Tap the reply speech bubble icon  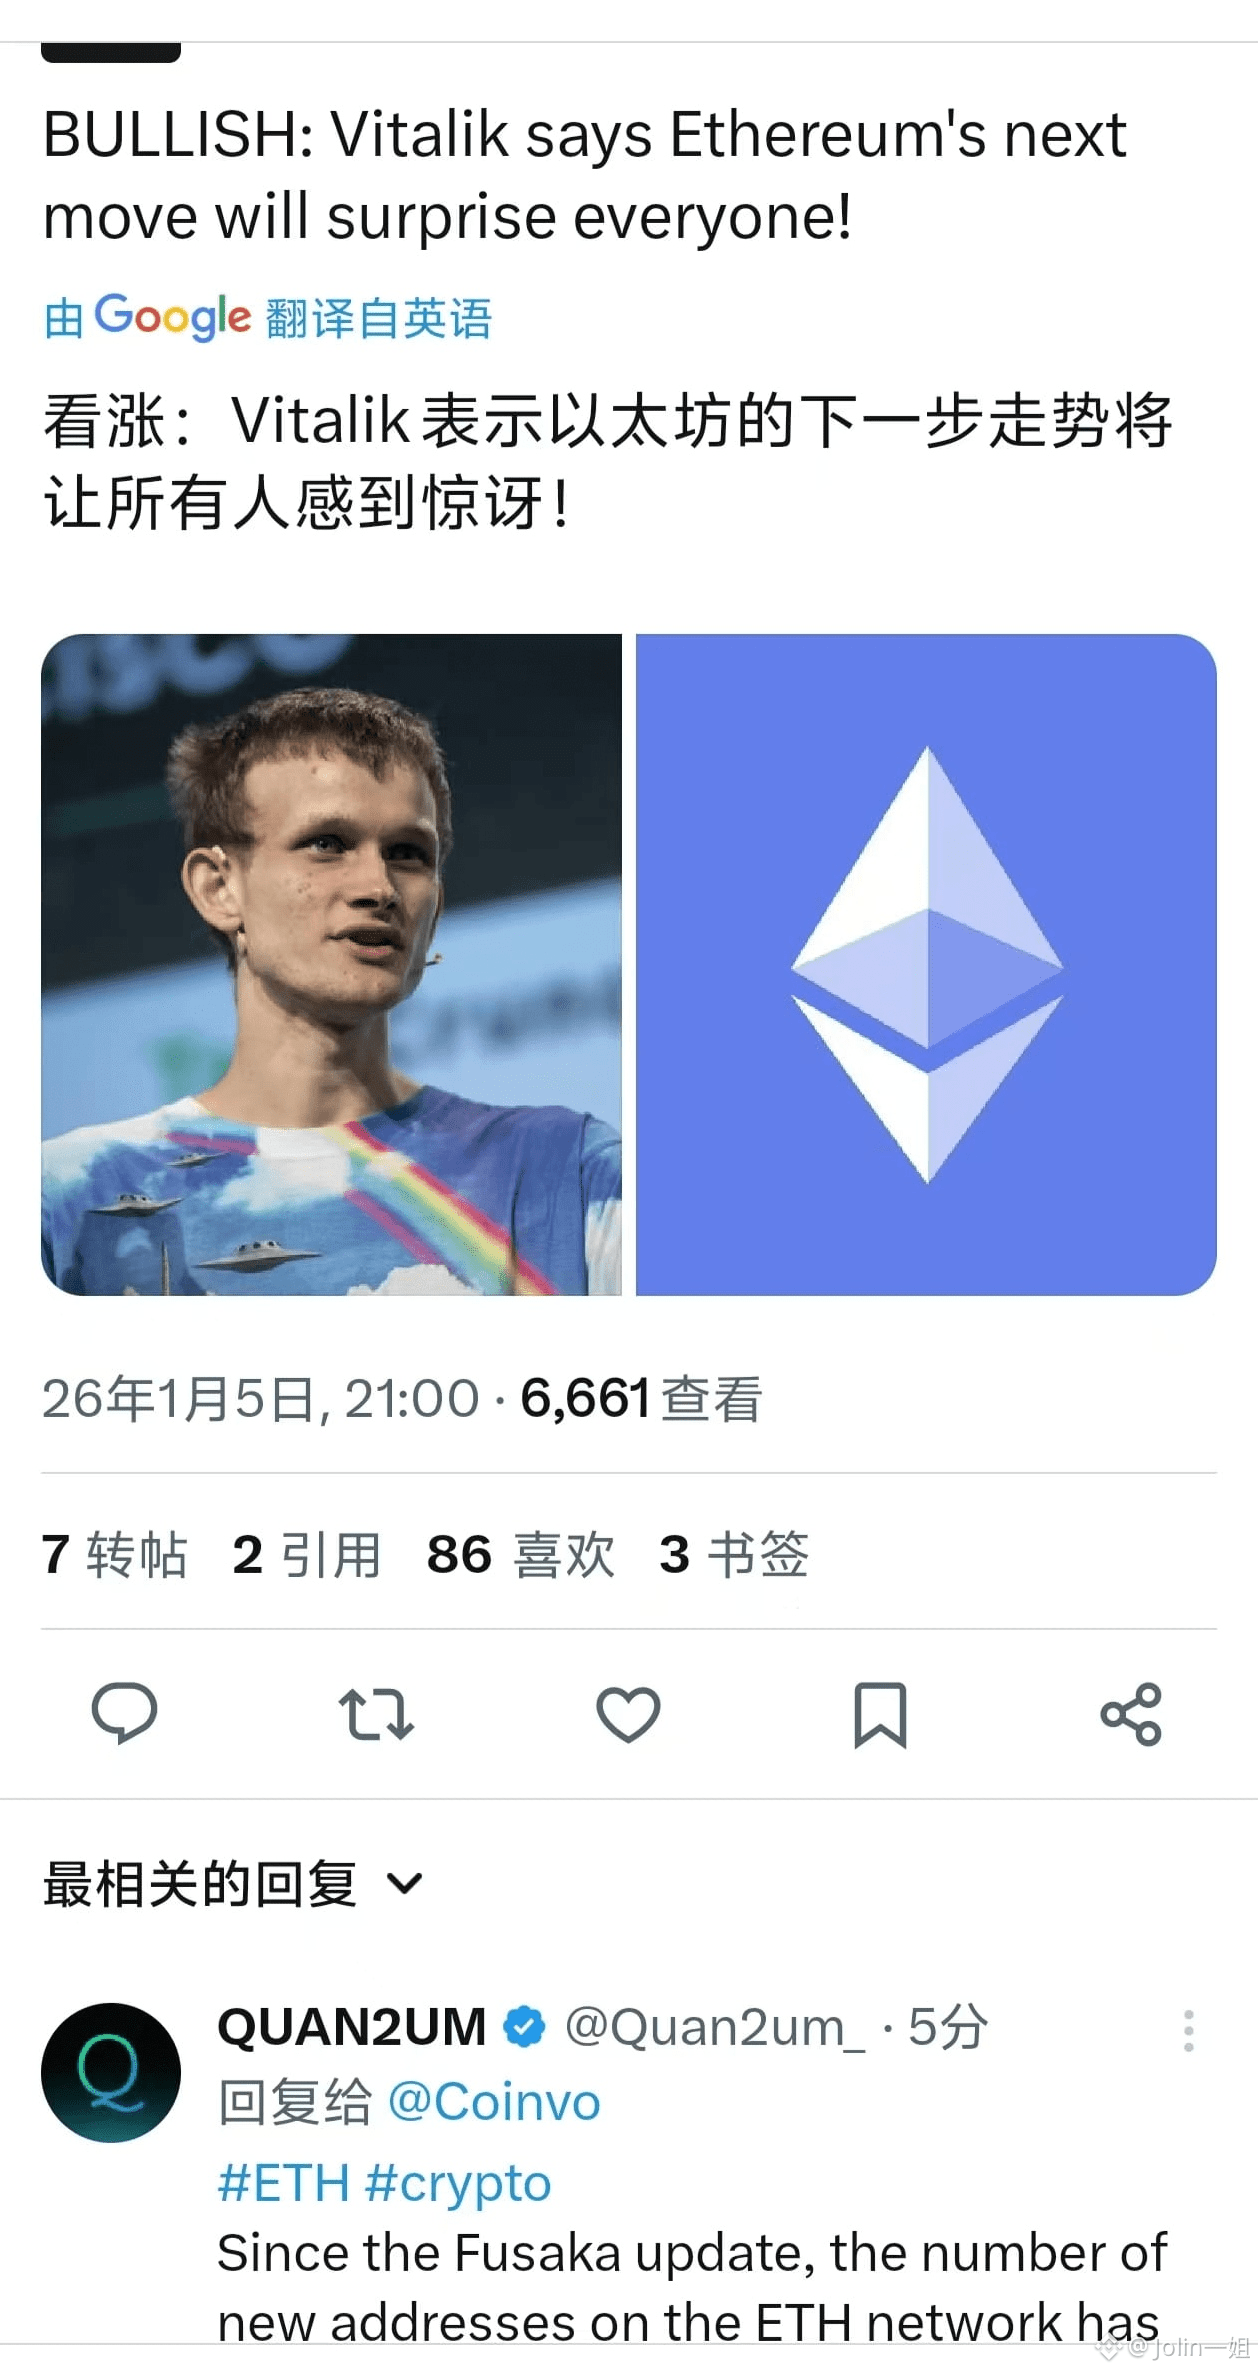click(124, 1713)
